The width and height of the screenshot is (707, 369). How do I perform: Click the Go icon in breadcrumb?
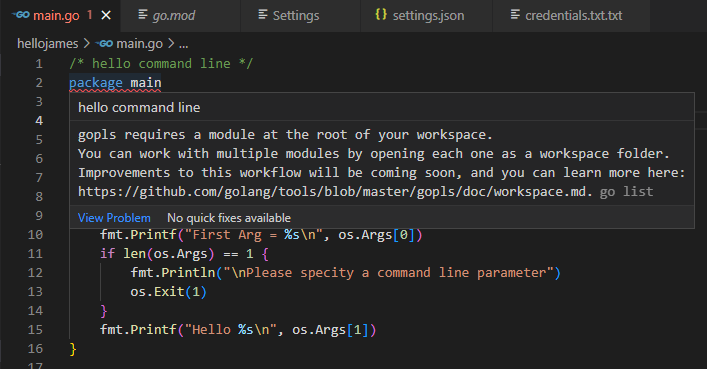pyautogui.click(x=104, y=43)
